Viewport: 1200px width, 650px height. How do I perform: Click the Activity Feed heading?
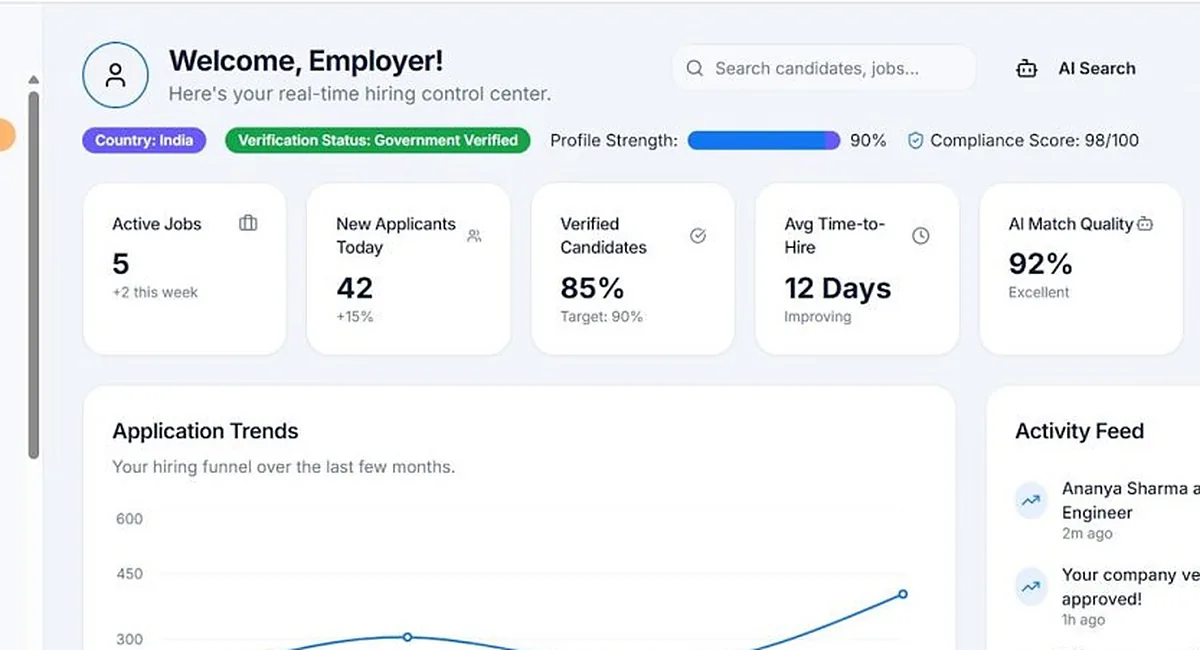[1079, 431]
